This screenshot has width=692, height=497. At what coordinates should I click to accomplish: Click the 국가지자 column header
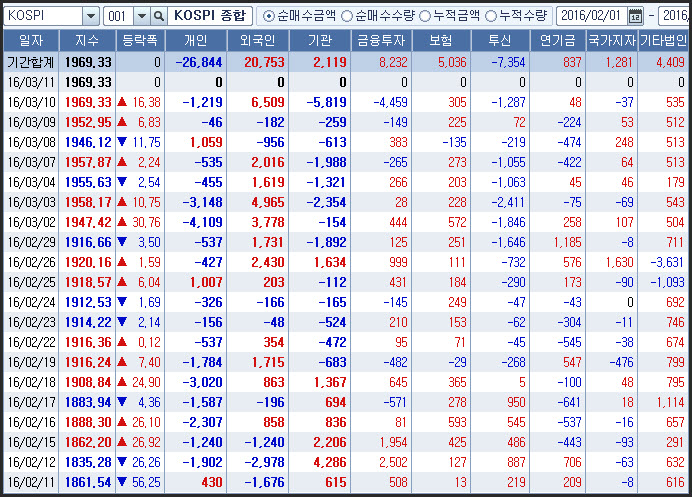612,41
